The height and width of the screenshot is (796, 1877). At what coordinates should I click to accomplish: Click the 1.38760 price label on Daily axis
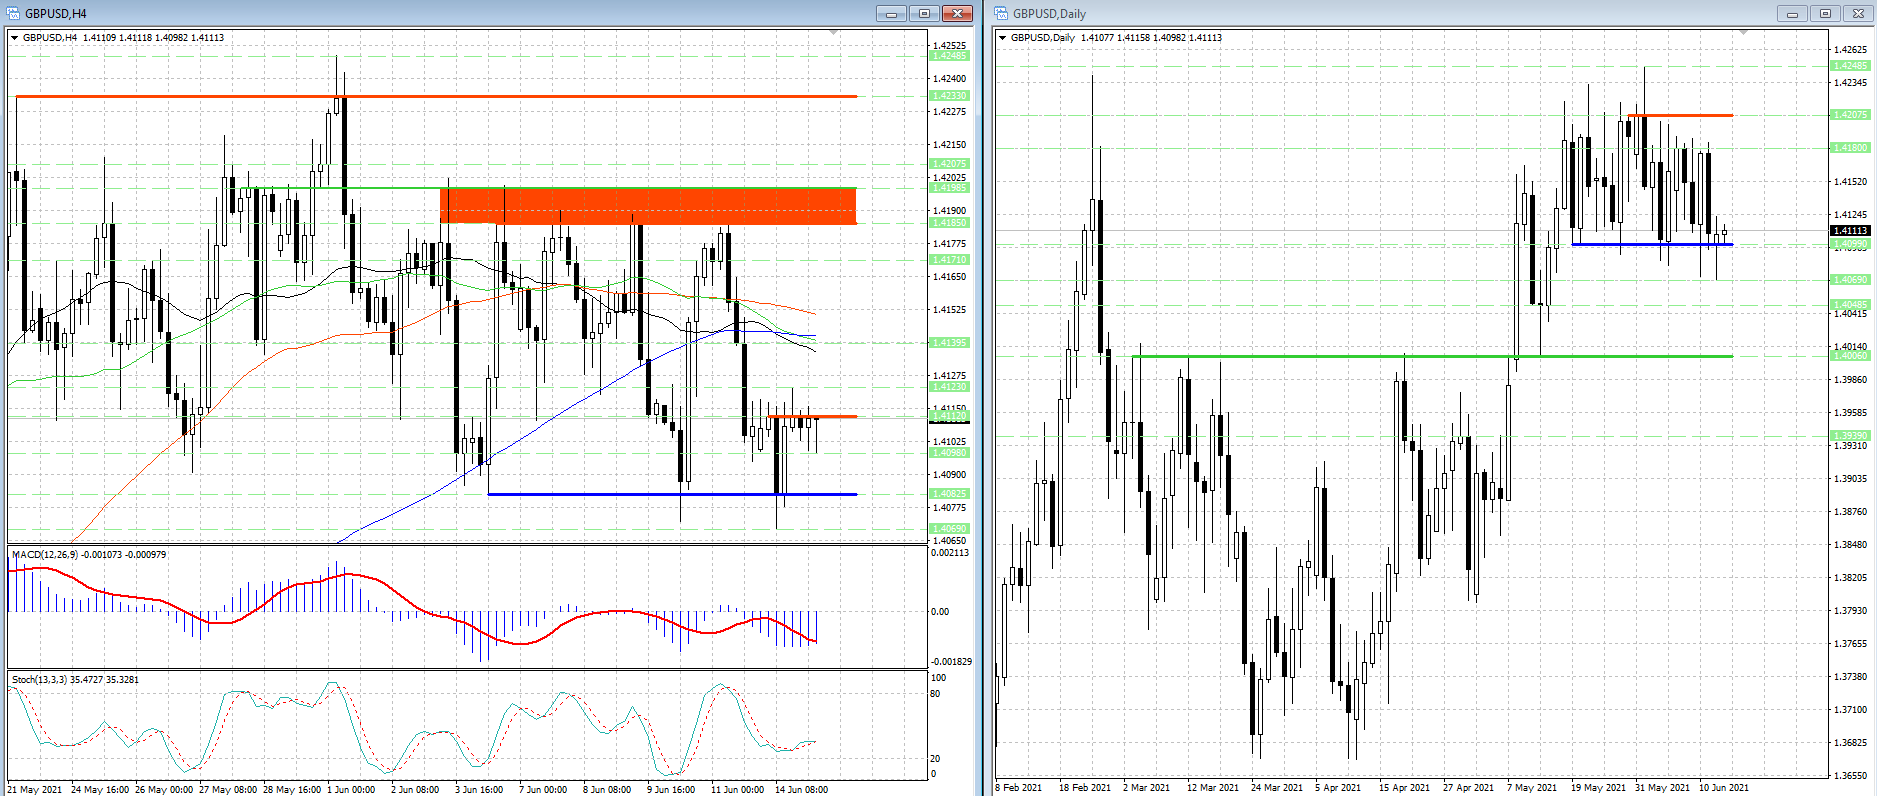[x=1850, y=512]
